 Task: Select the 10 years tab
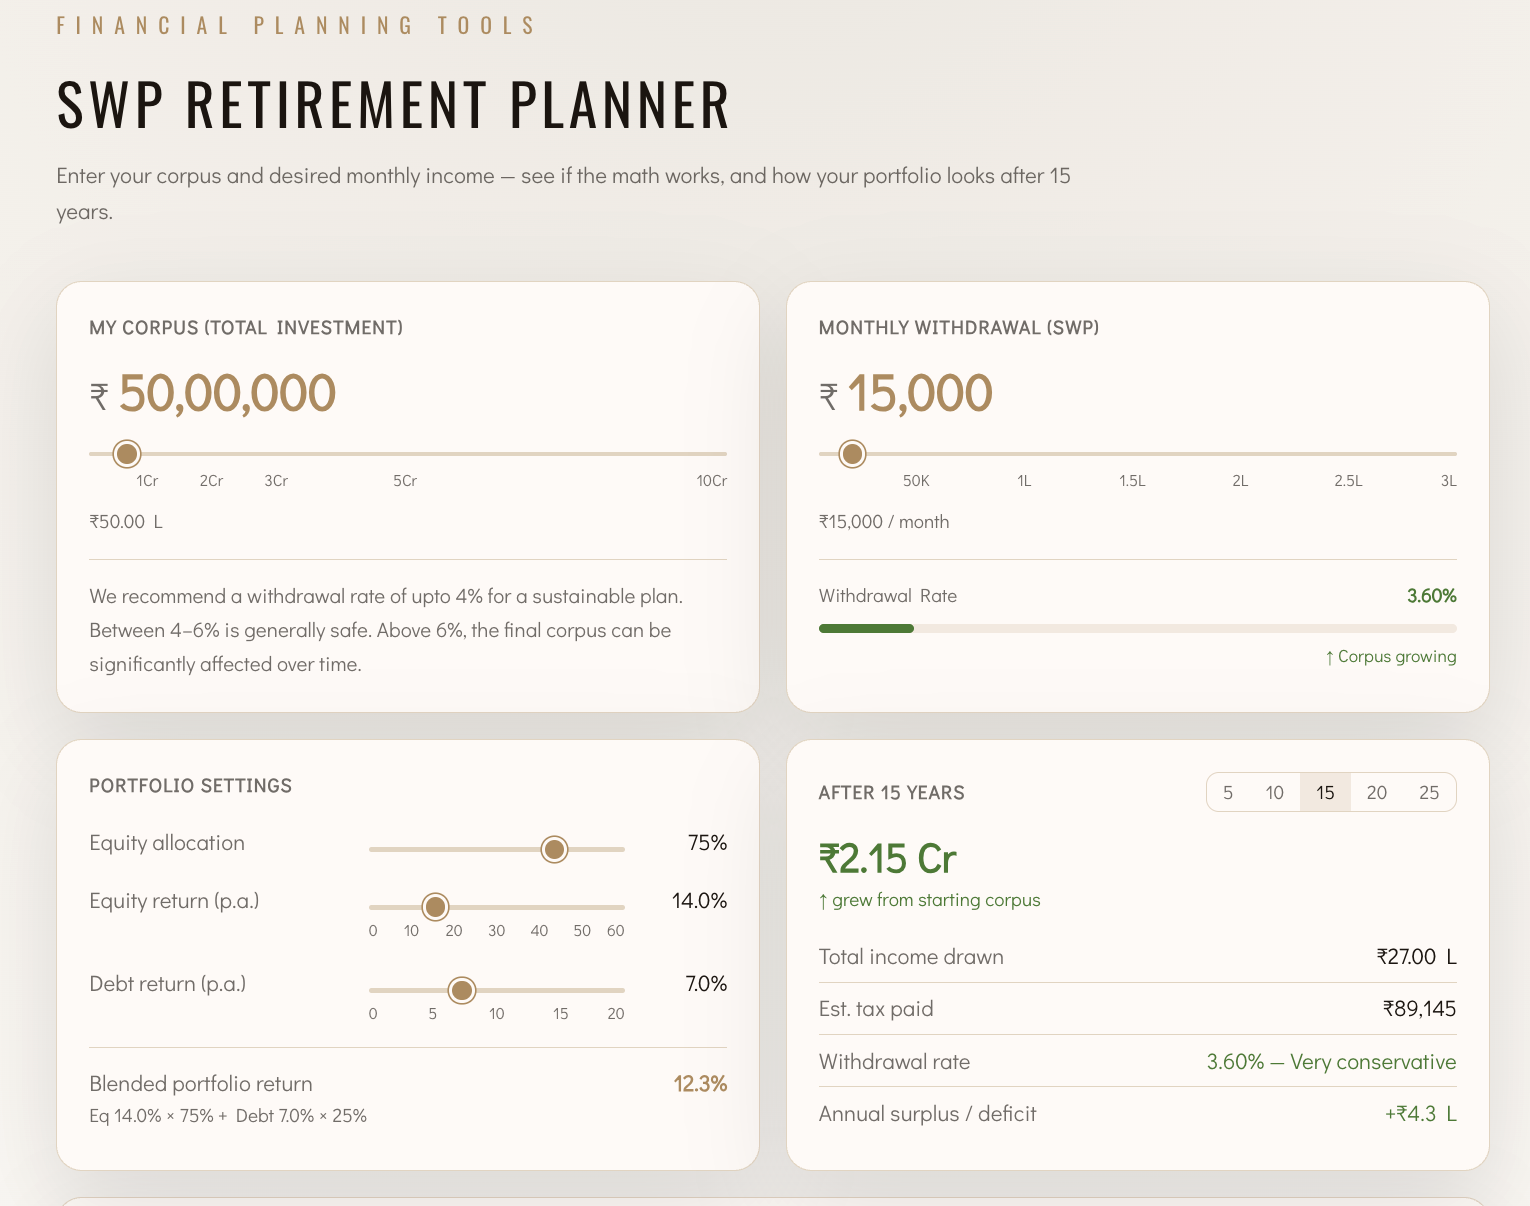click(x=1274, y=792)
